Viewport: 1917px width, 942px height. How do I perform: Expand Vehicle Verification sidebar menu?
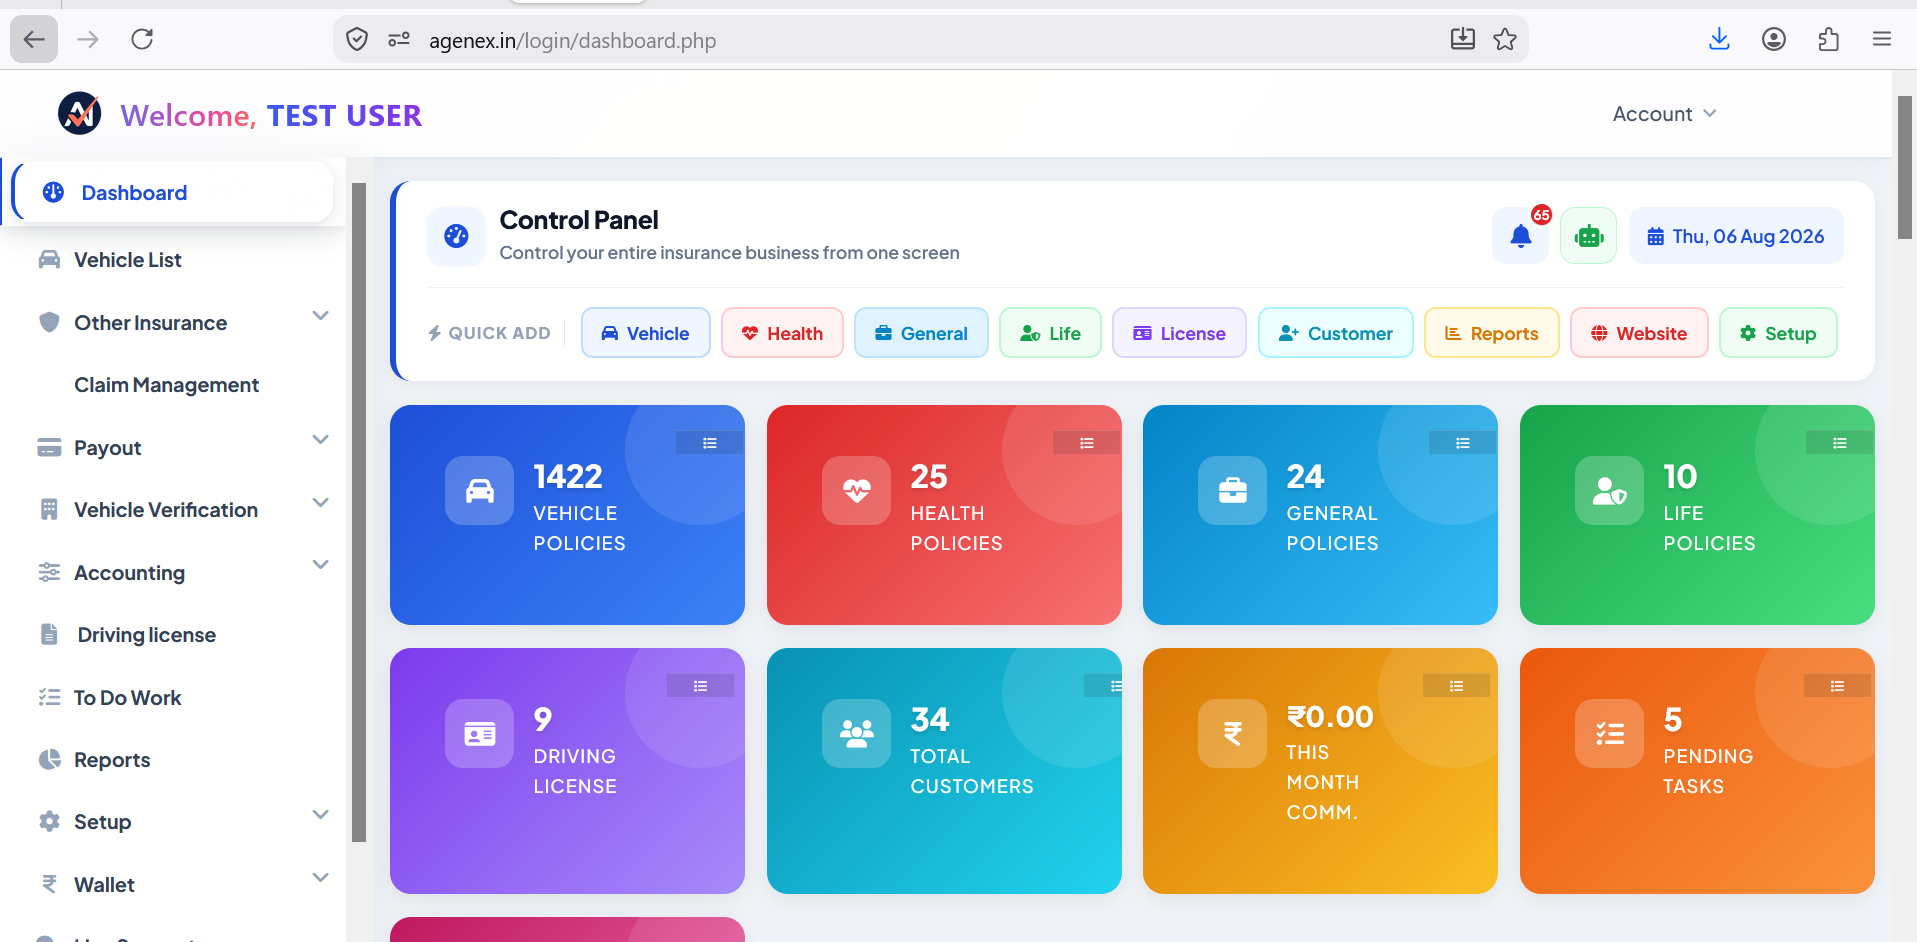pos(320,503)
